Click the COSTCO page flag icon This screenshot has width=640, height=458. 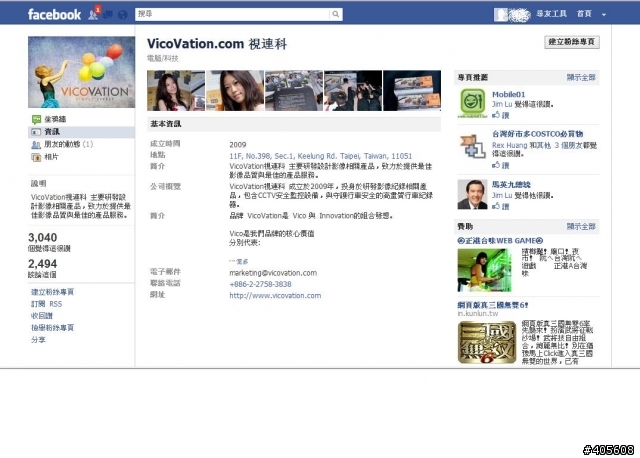click(472, 146)
